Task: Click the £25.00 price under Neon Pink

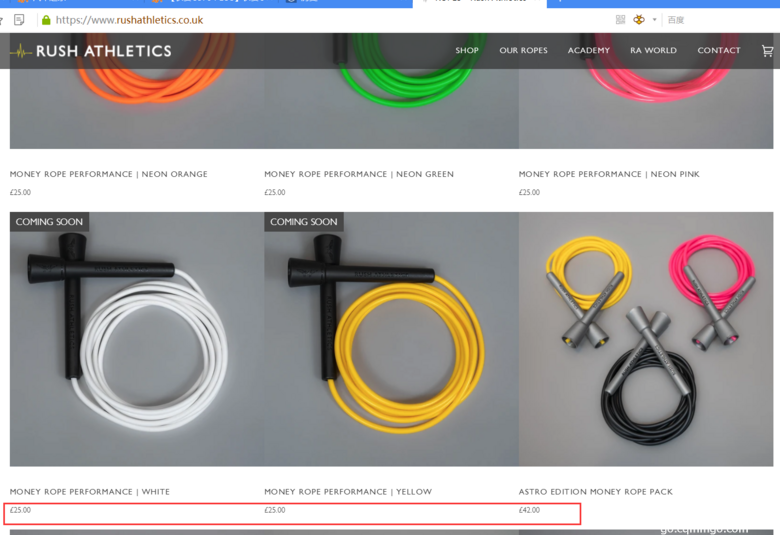Action: [529, 192]
